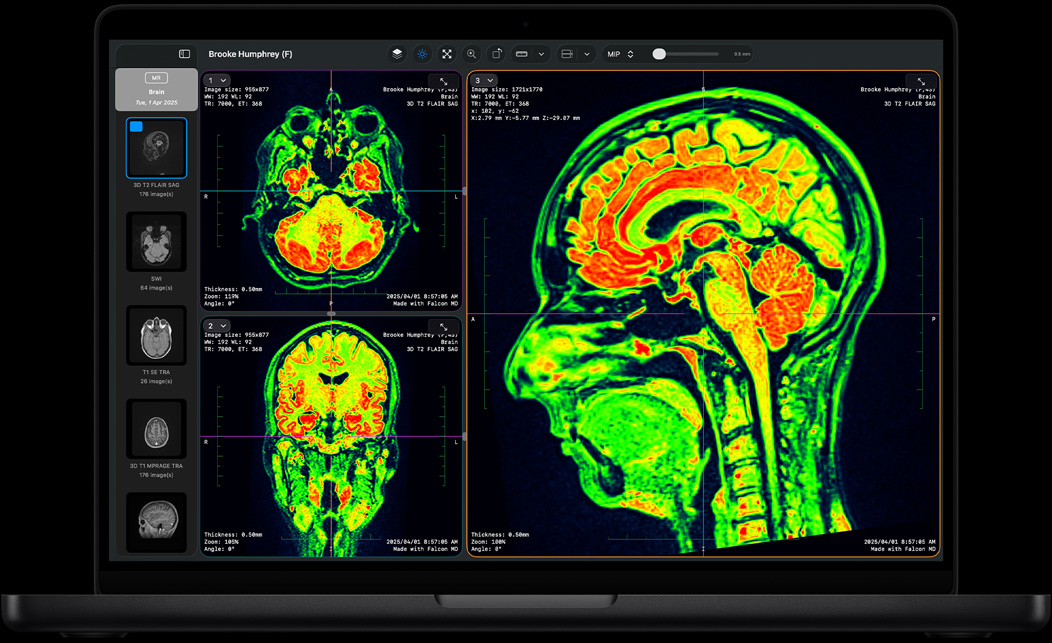Image resolution: width=1052 pixels, height=643 pixels.
Task: Select the layers overlay tool in the toolbar
Action: tap(397, 54)
